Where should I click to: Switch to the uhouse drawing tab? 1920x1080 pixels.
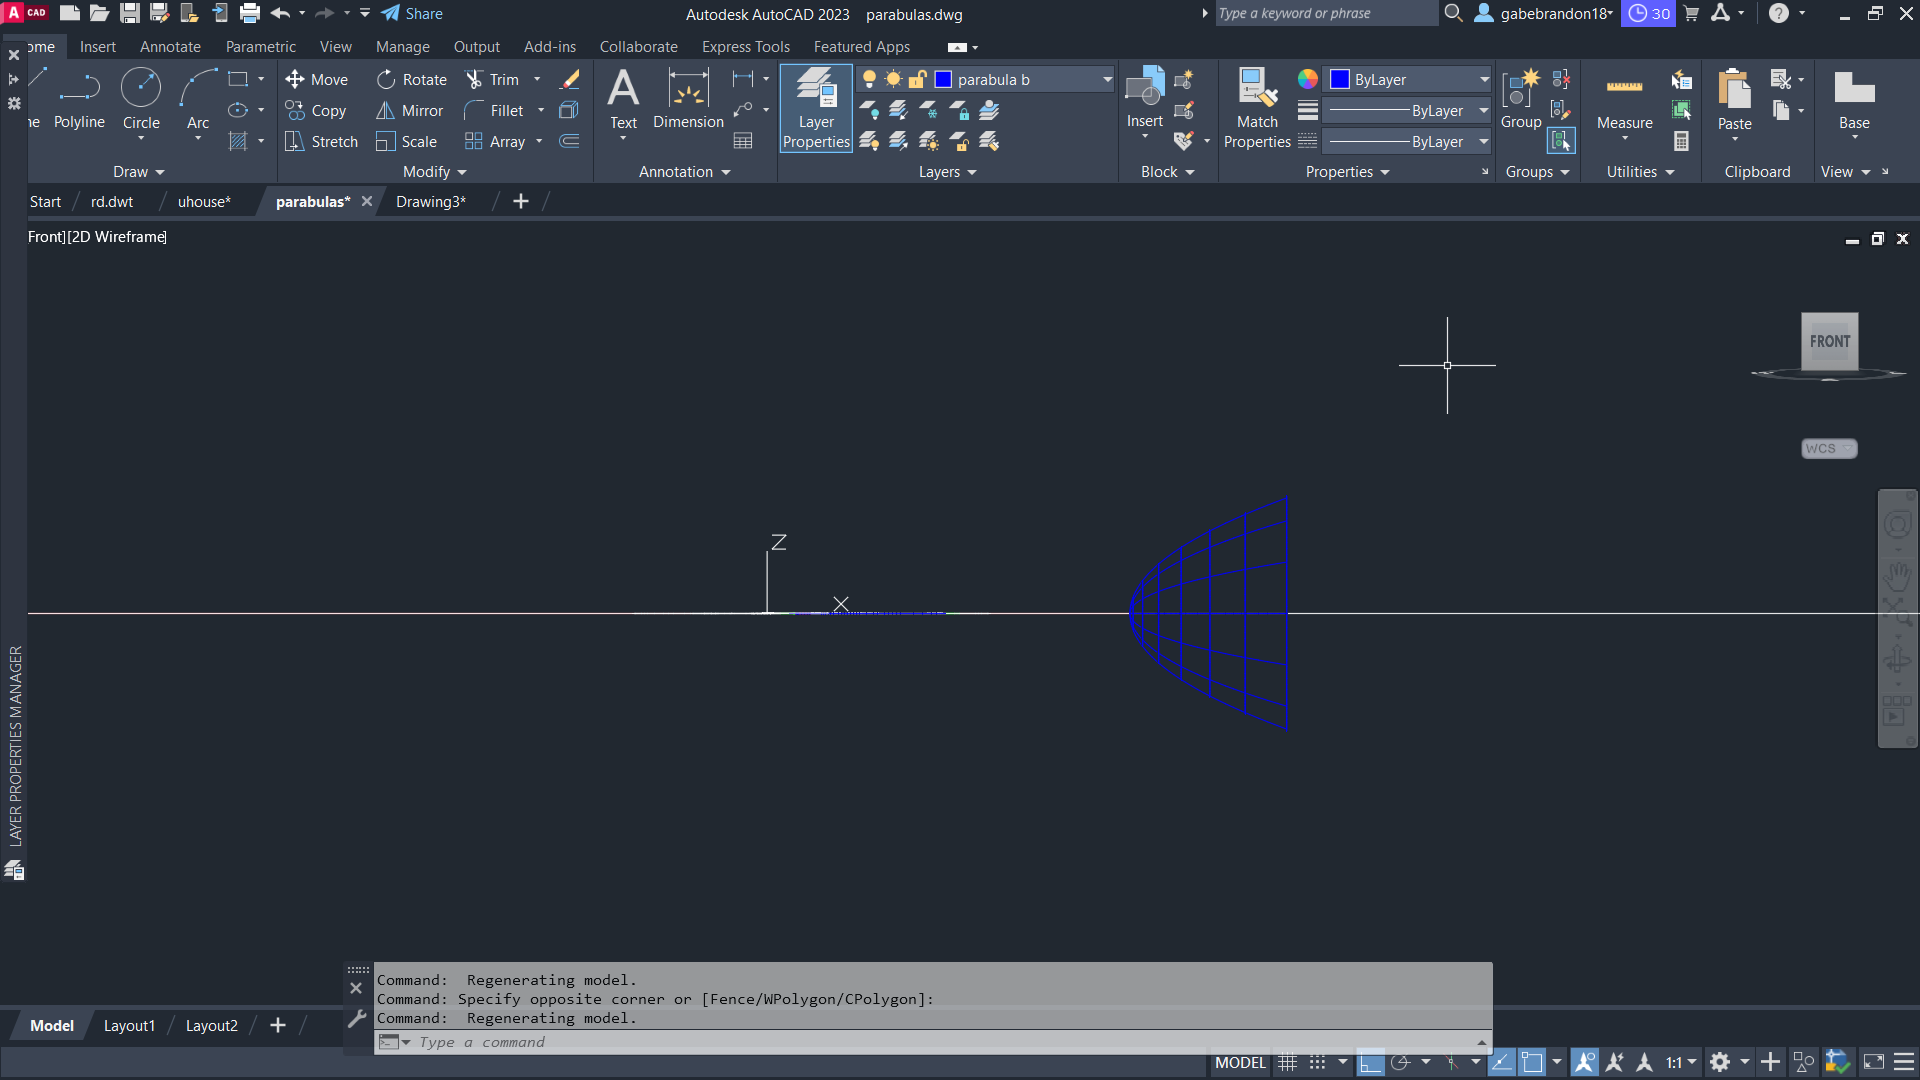pyautogui.click(x=204, y=202)
